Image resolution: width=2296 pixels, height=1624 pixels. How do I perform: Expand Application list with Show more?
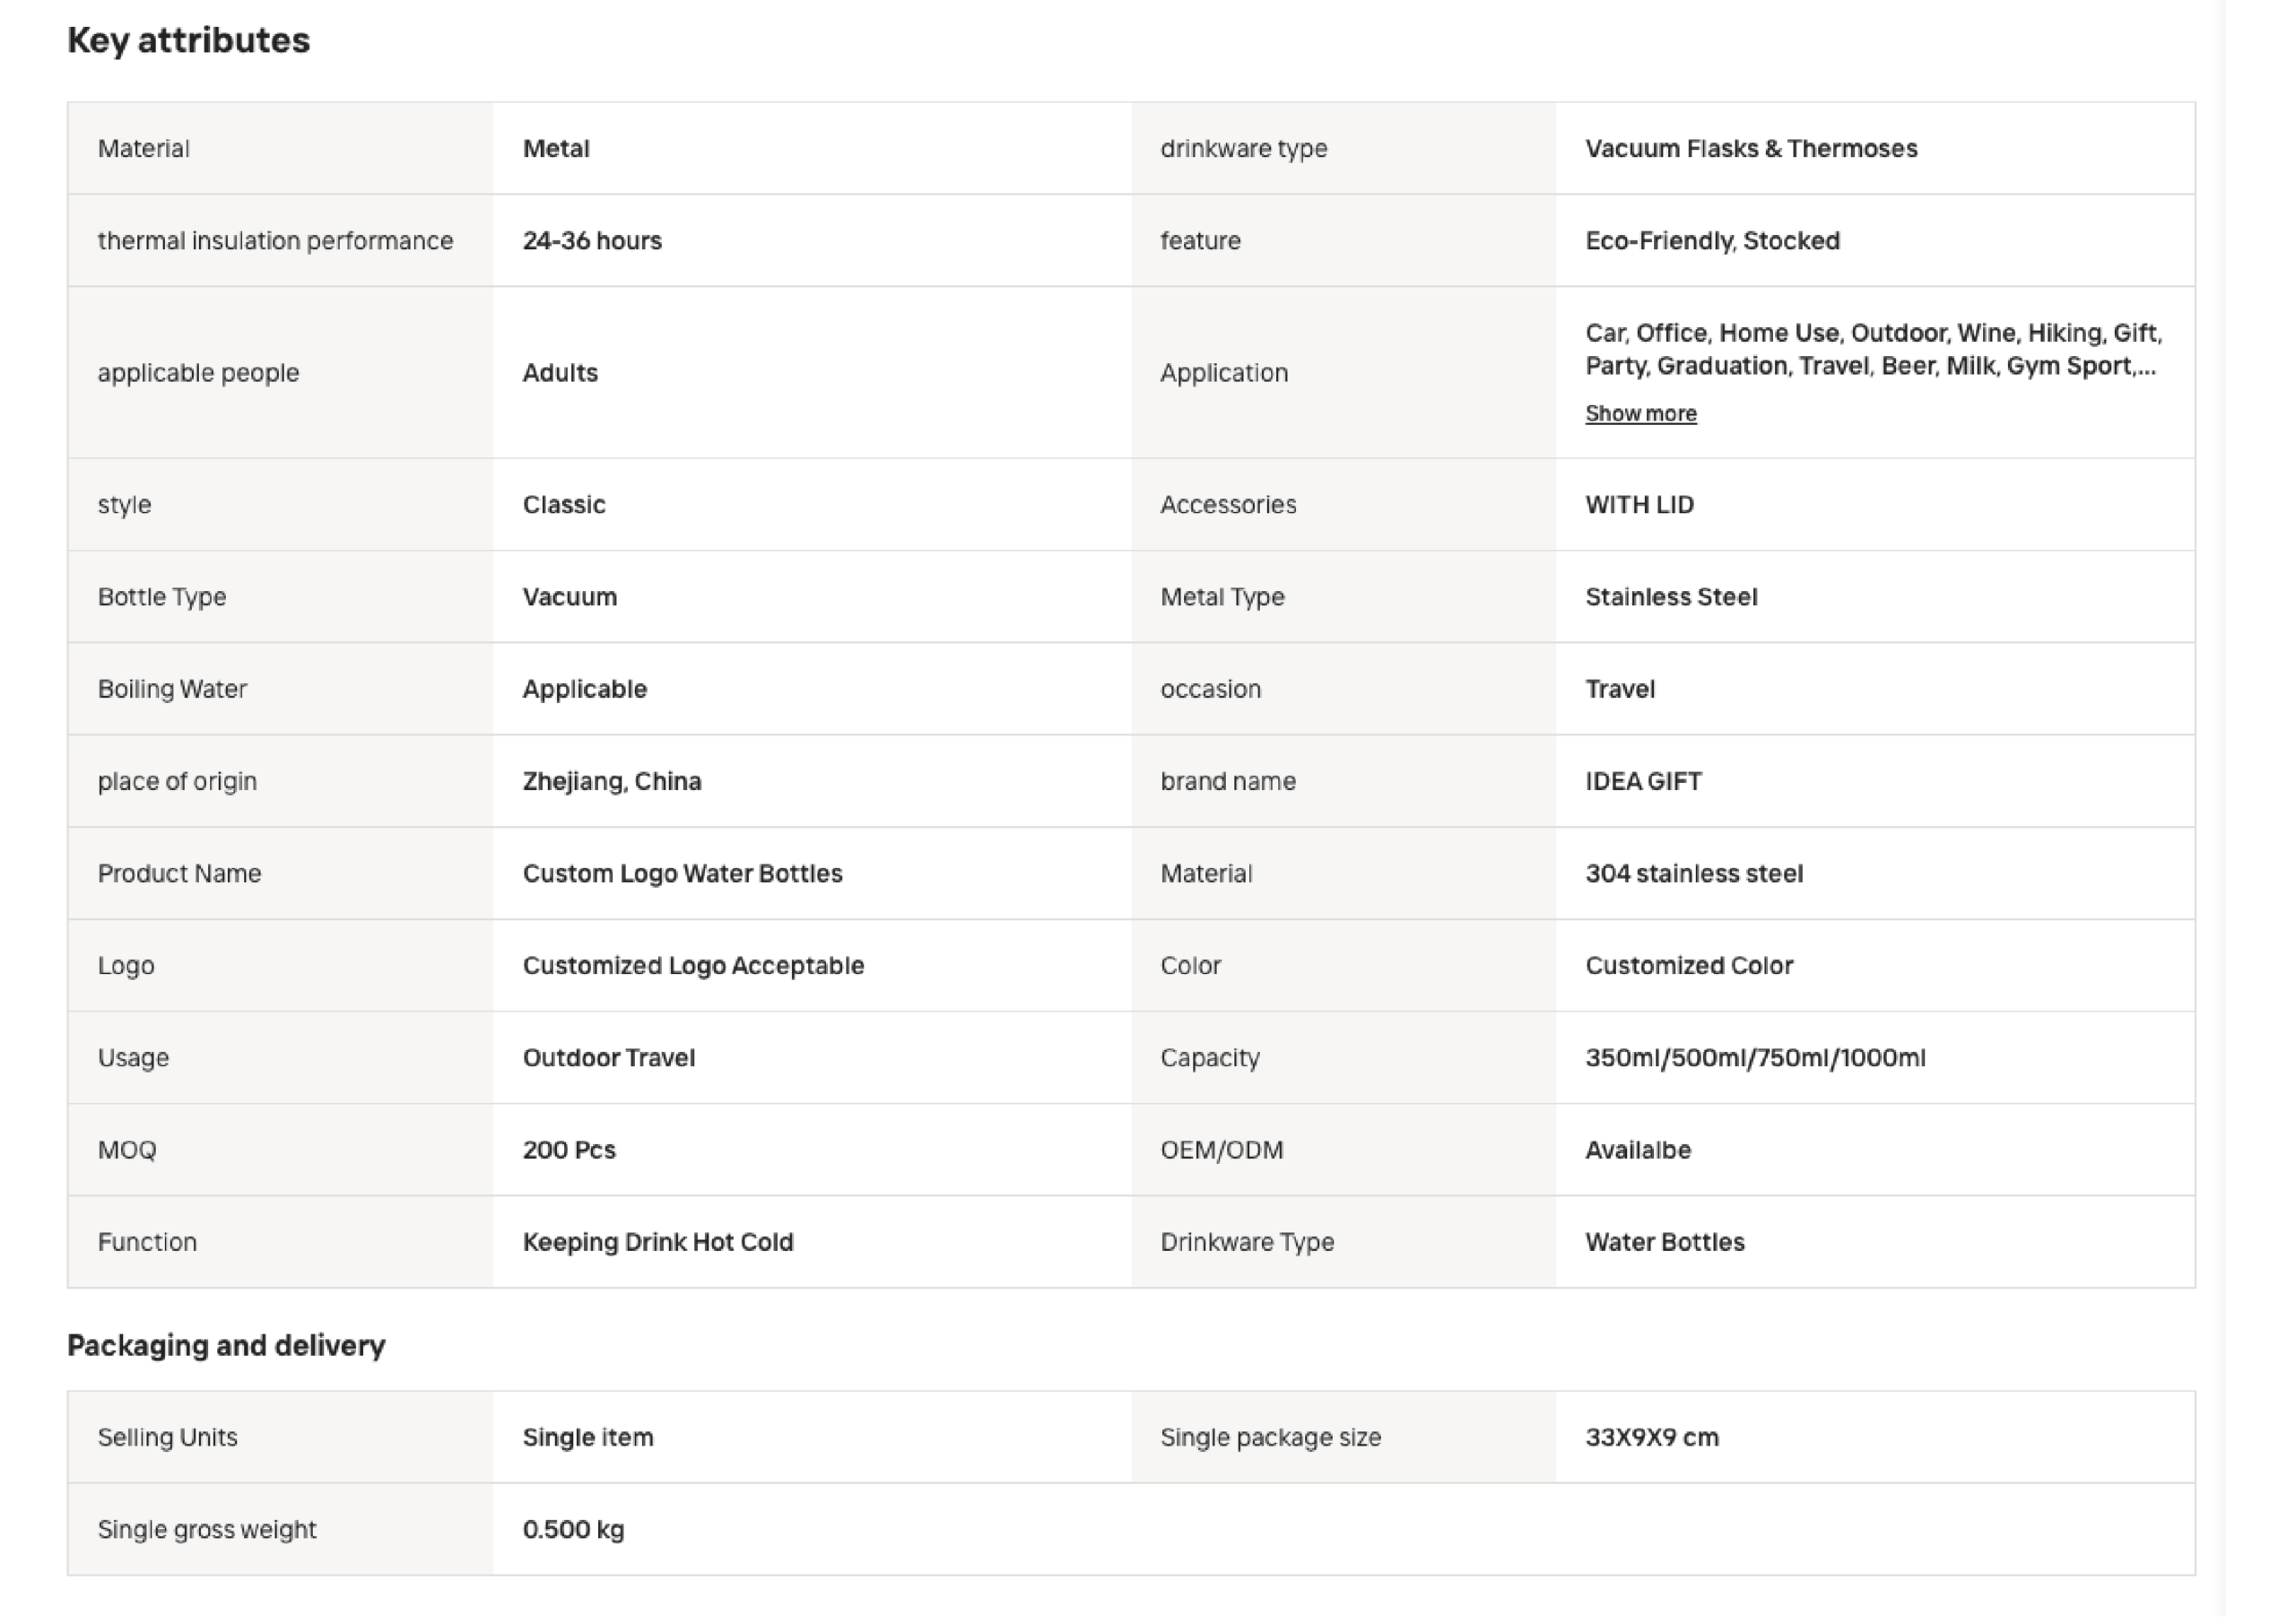1640,413
